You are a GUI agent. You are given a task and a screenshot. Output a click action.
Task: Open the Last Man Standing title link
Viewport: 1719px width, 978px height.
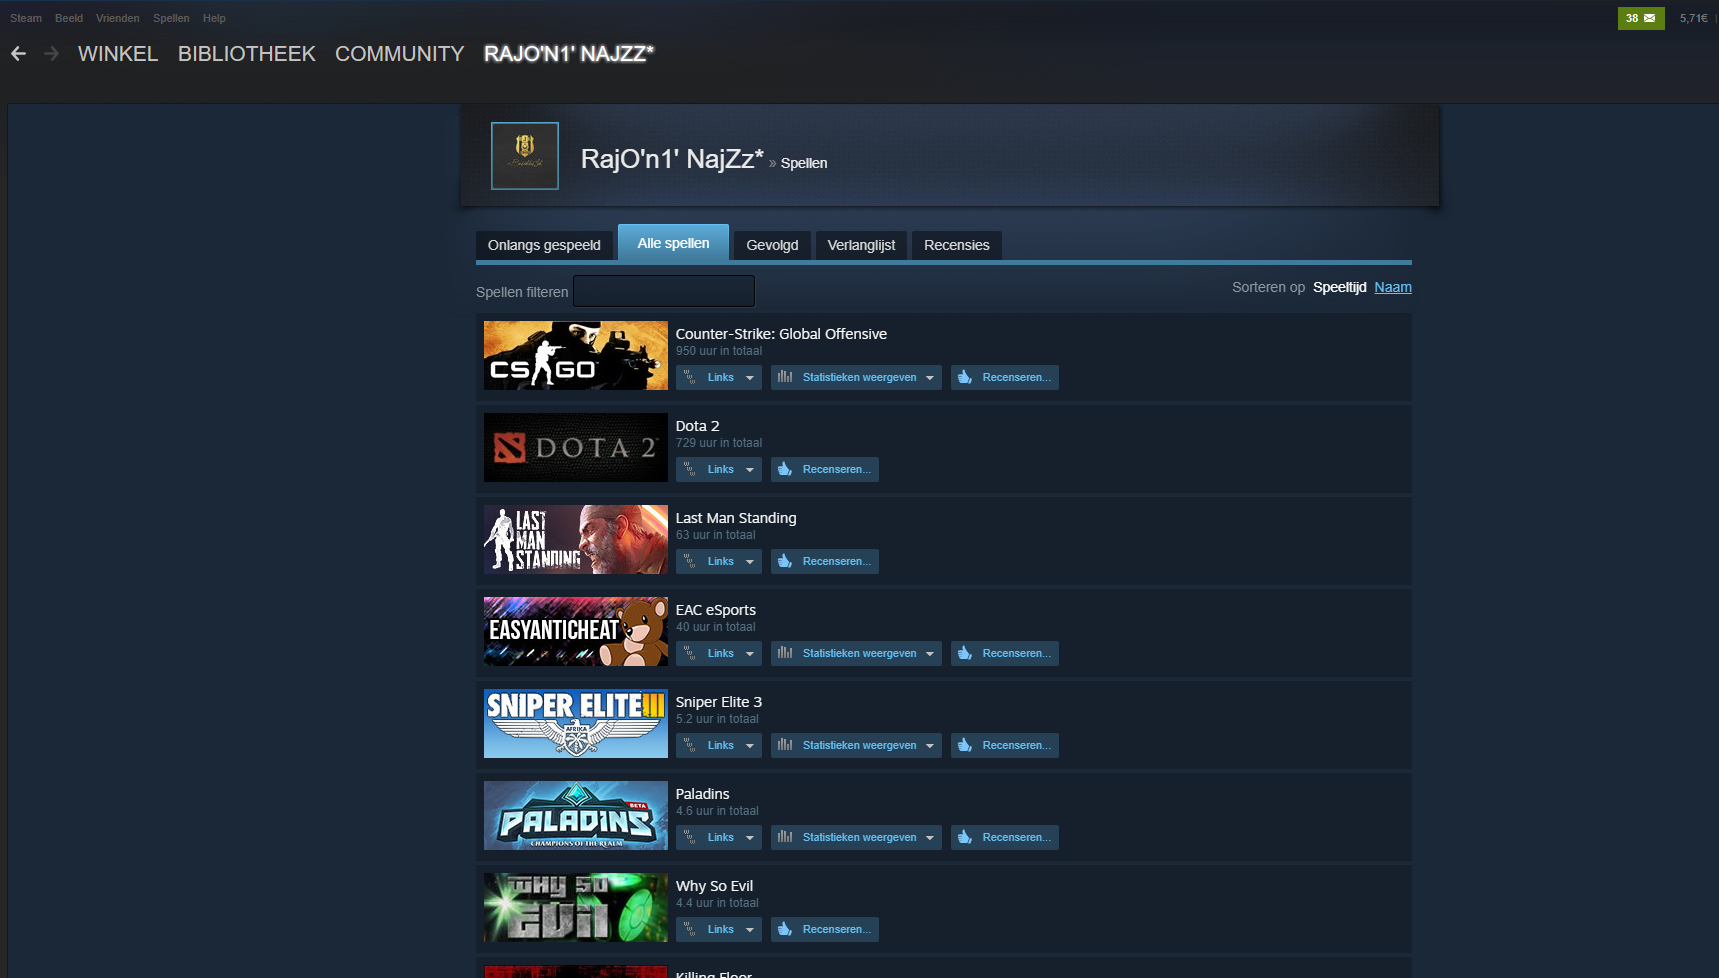pyautogui.click(x=736, y=518)
